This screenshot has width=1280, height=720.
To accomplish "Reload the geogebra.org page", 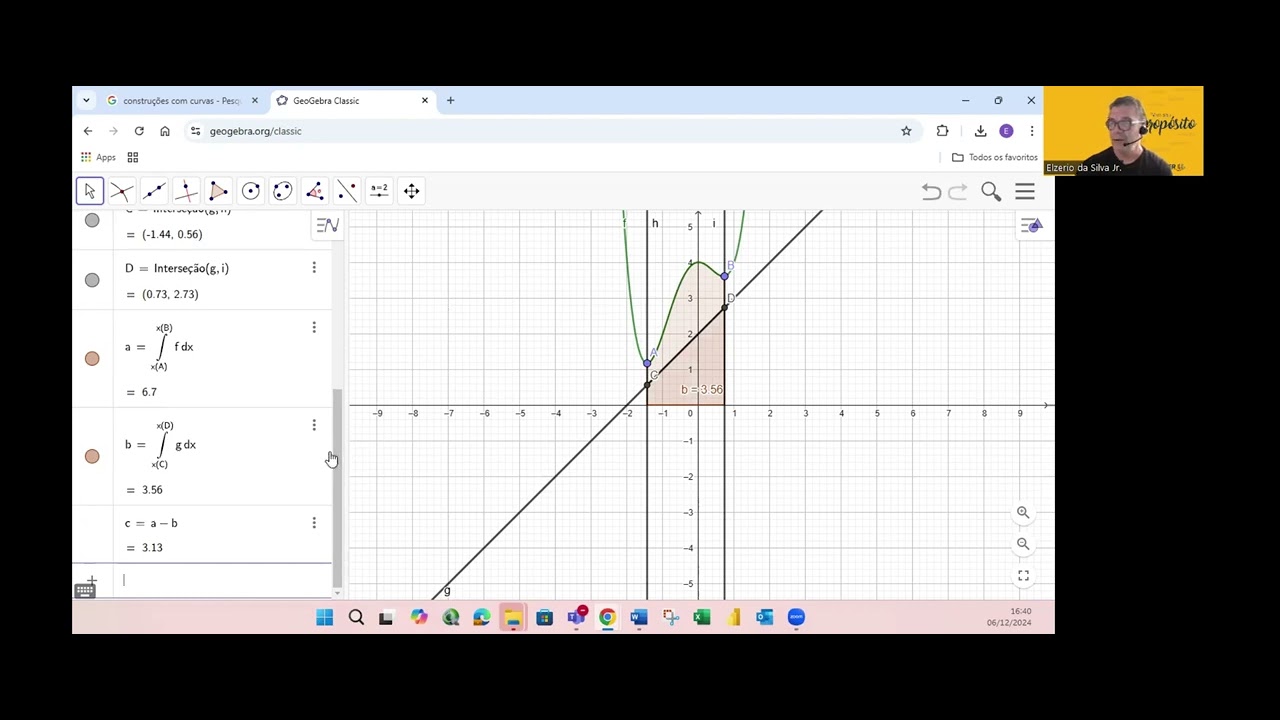I will [139, 131].
